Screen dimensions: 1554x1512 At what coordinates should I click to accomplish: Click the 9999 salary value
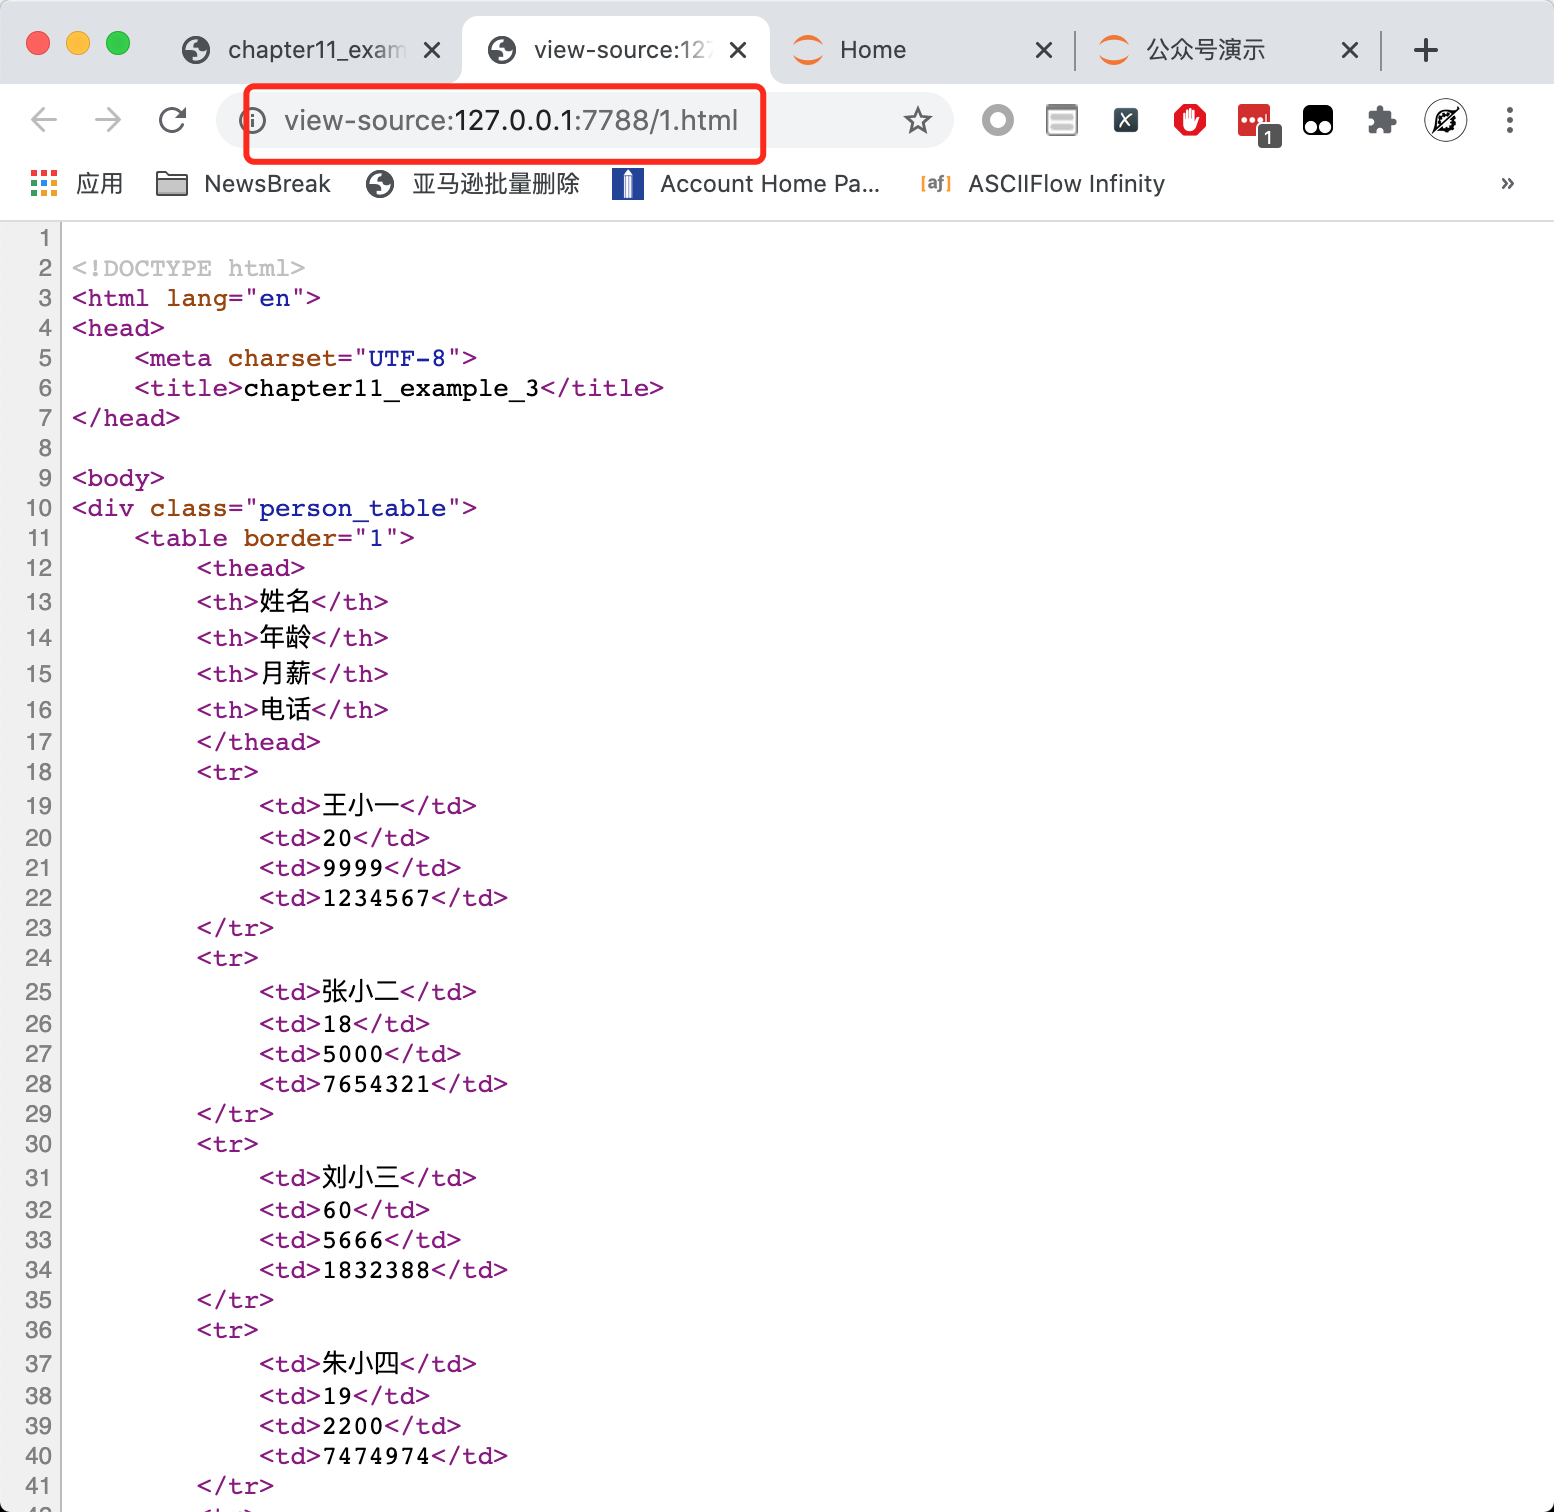click(353, 868)
